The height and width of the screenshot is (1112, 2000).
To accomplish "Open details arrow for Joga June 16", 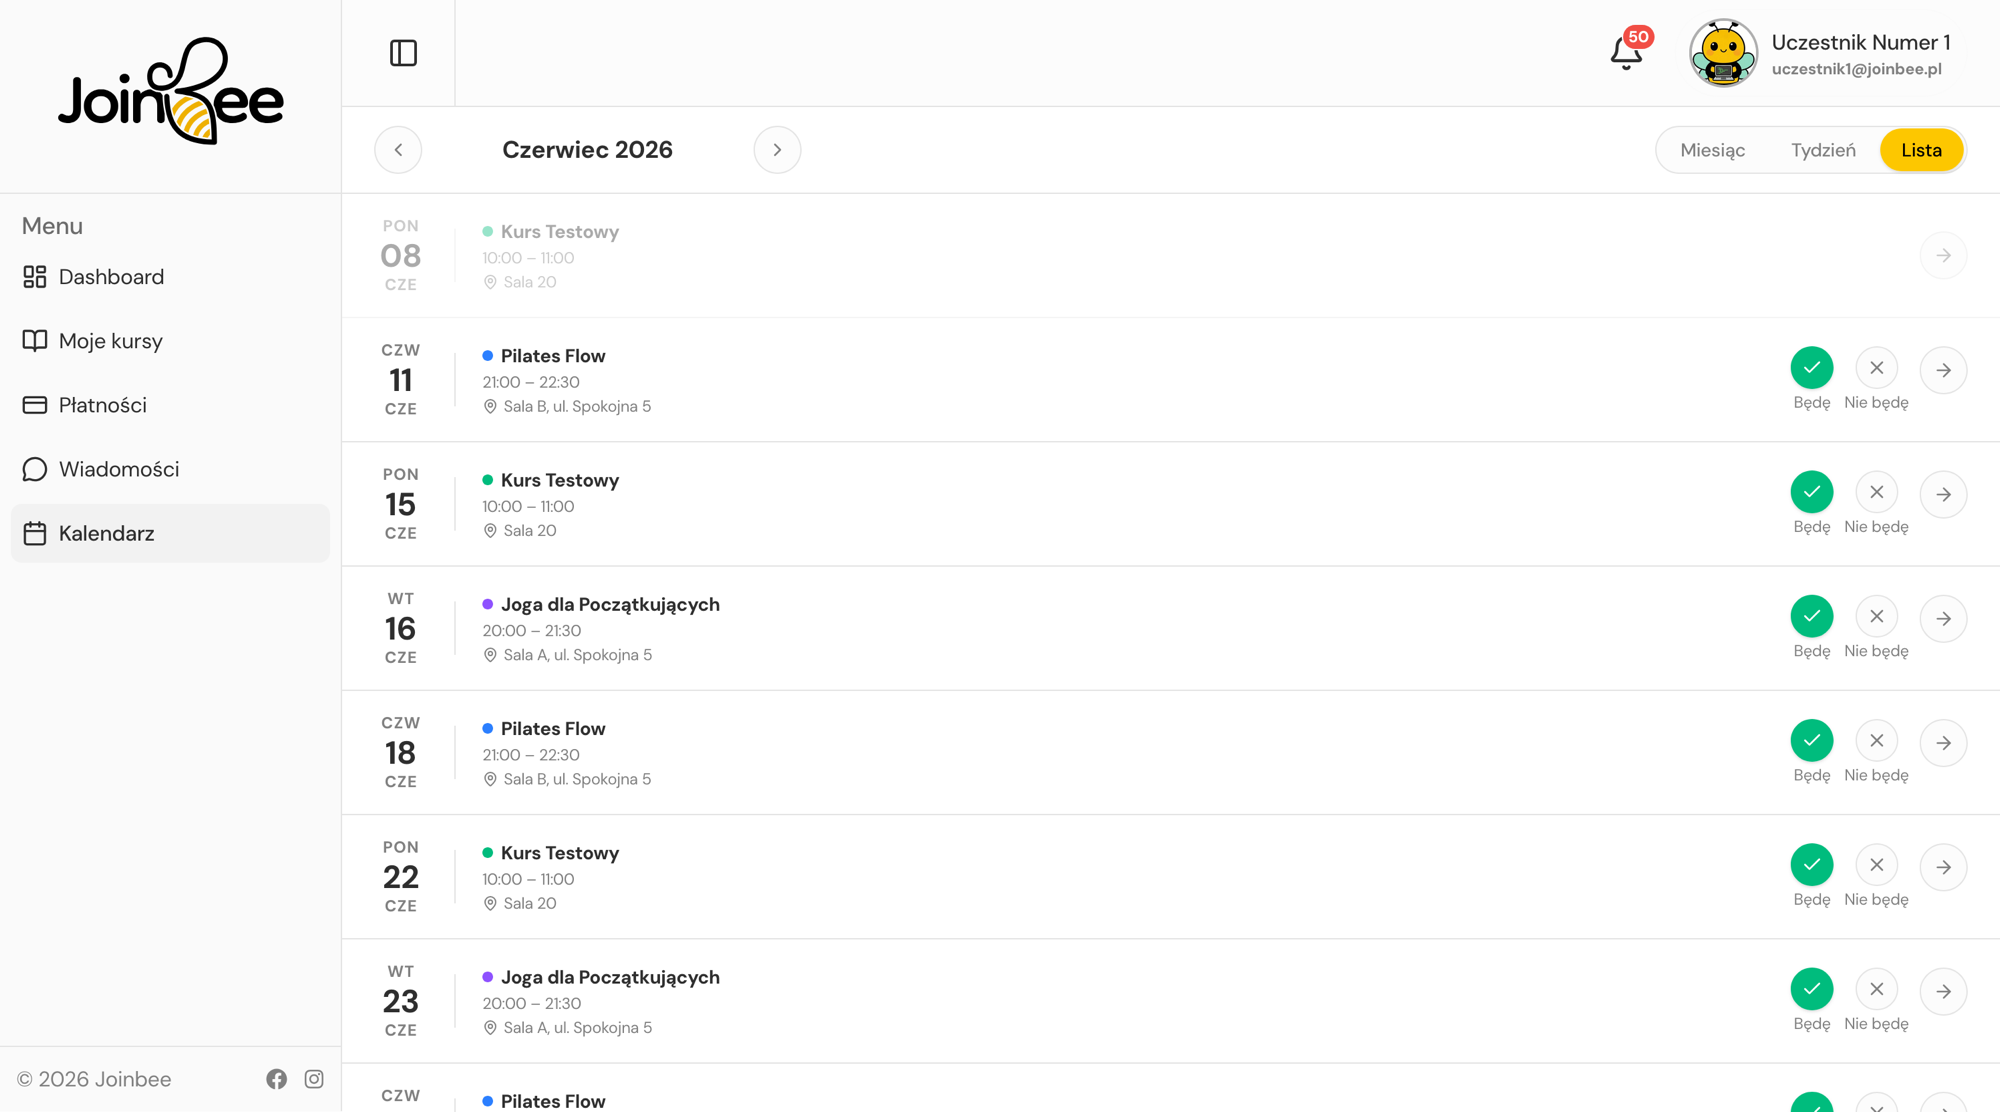I will click(1943, 618).
